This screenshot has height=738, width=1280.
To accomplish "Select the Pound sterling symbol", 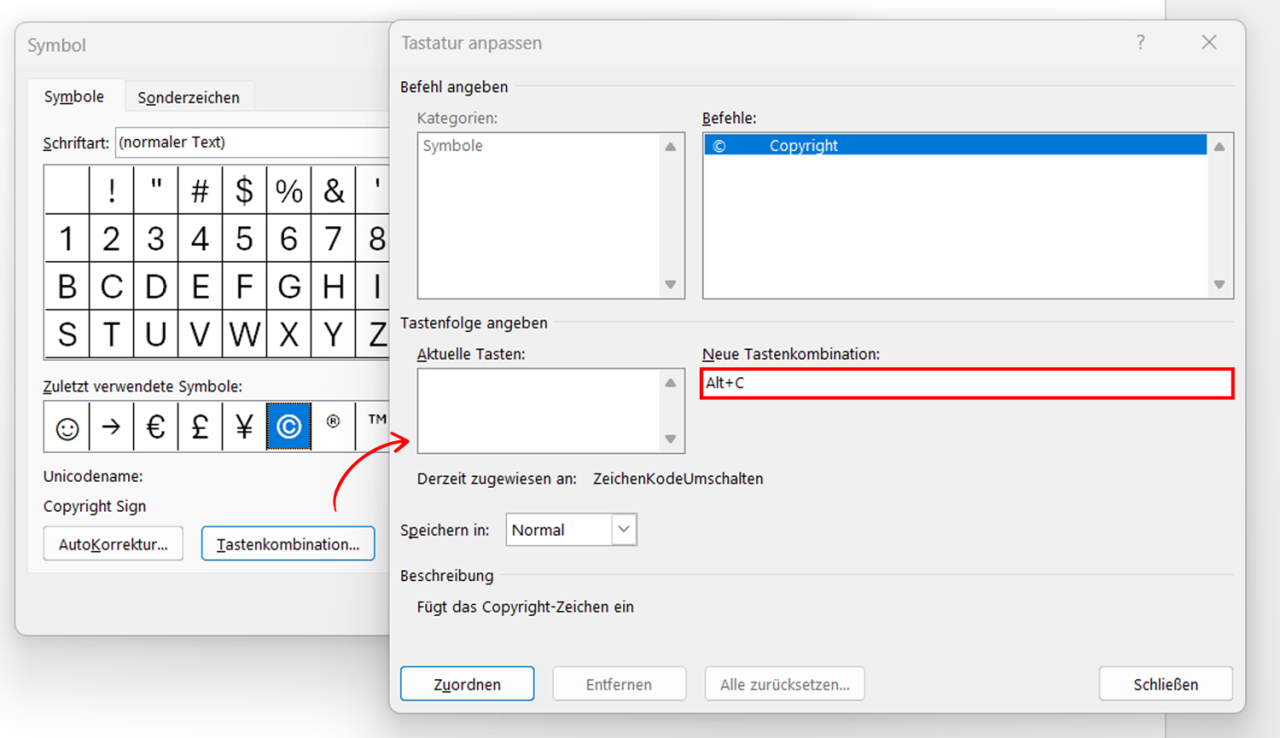I will pyautogui.click(x=199, y=426).
